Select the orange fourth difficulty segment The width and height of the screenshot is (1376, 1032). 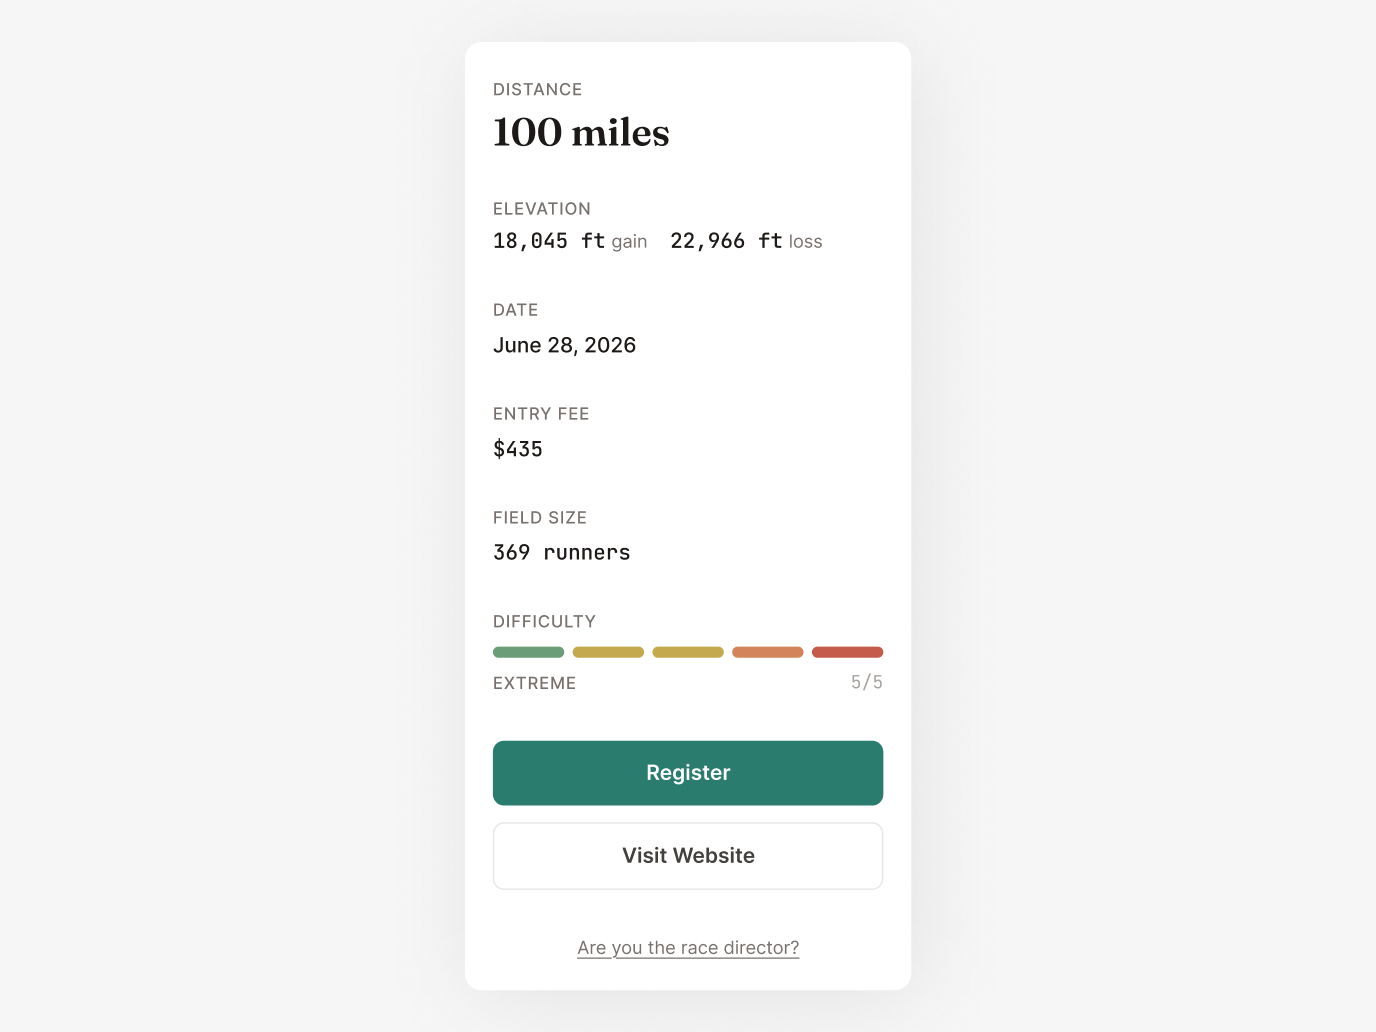pyautogui.click(x=768, y=652)
